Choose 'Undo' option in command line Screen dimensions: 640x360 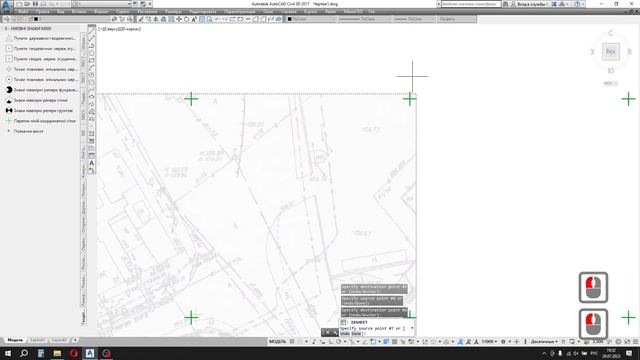point(344,333)
